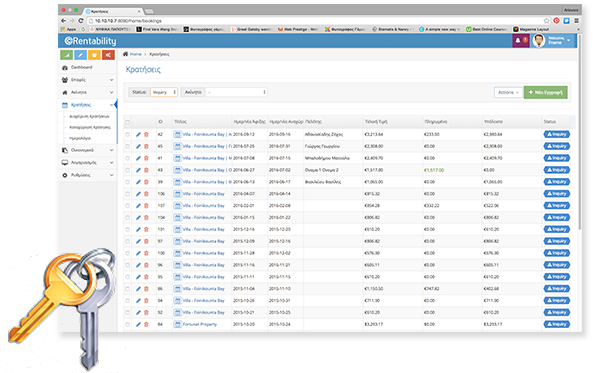The width and height of the screenshot is (594, 373).
Task: Select row checkbox for booking 41
Action: [128, 158]
